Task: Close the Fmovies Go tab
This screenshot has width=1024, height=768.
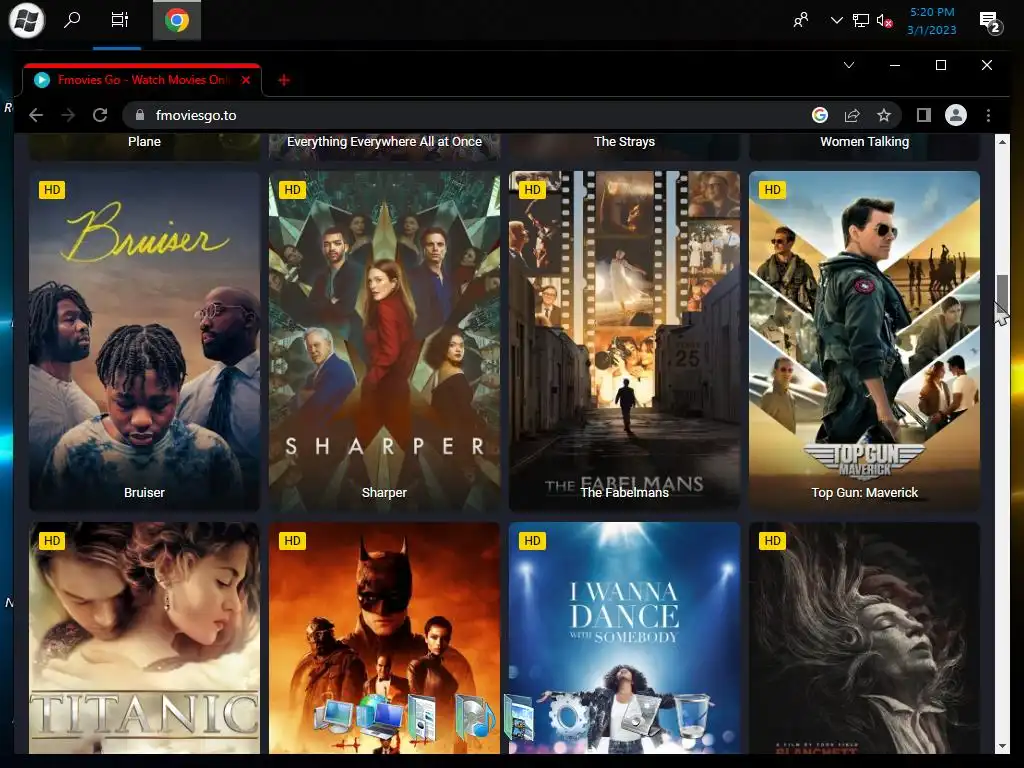Action: tap(246, 80)
